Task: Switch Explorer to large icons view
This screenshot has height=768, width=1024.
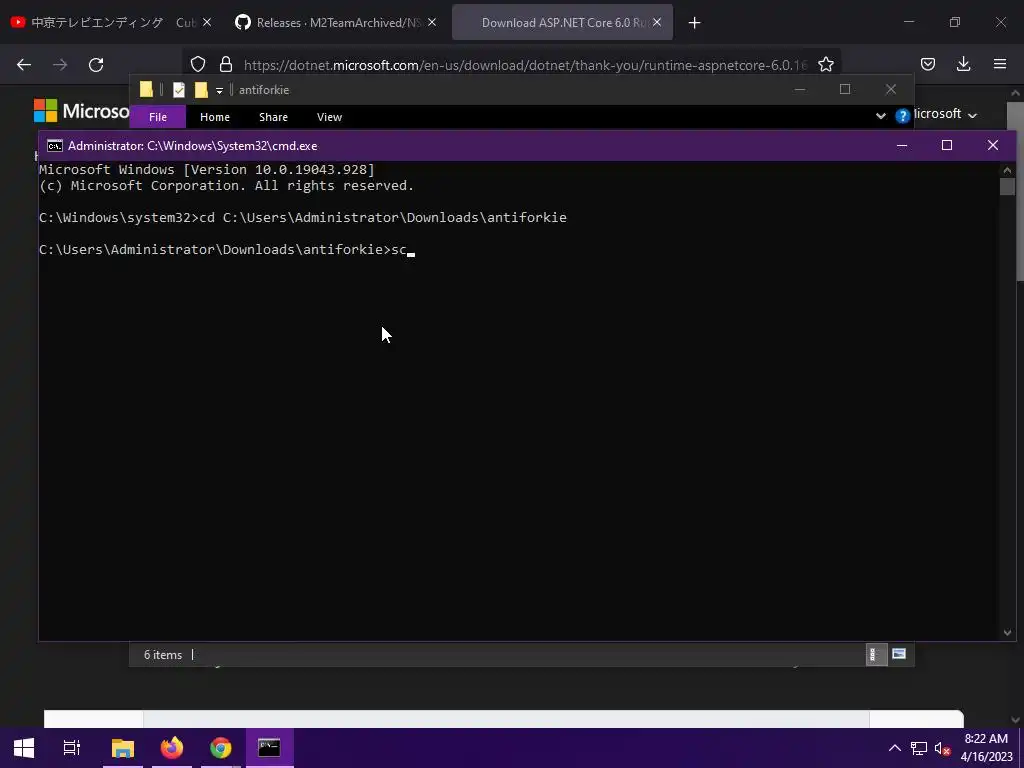Action: 899,654
